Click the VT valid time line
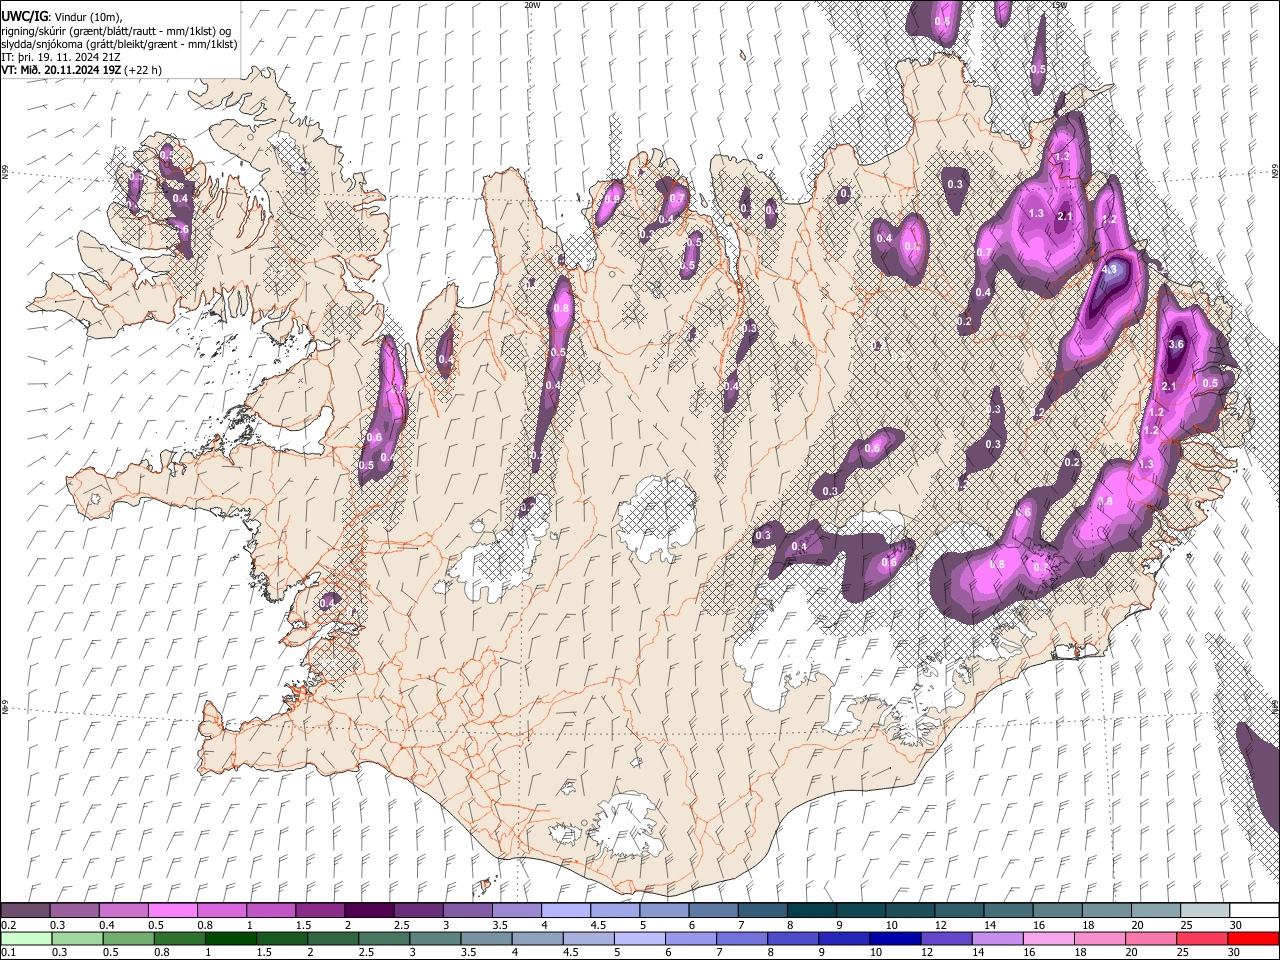This screenshot has width=1280, height=960. coord(82,70)
